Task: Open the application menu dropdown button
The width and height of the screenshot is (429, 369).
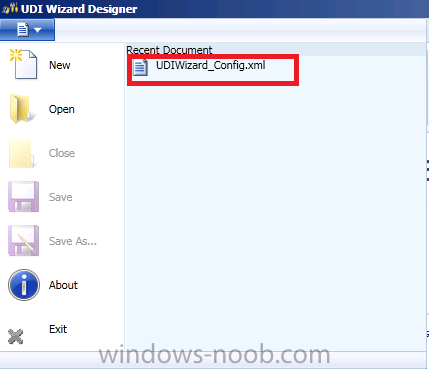Action: coord(27,30)
